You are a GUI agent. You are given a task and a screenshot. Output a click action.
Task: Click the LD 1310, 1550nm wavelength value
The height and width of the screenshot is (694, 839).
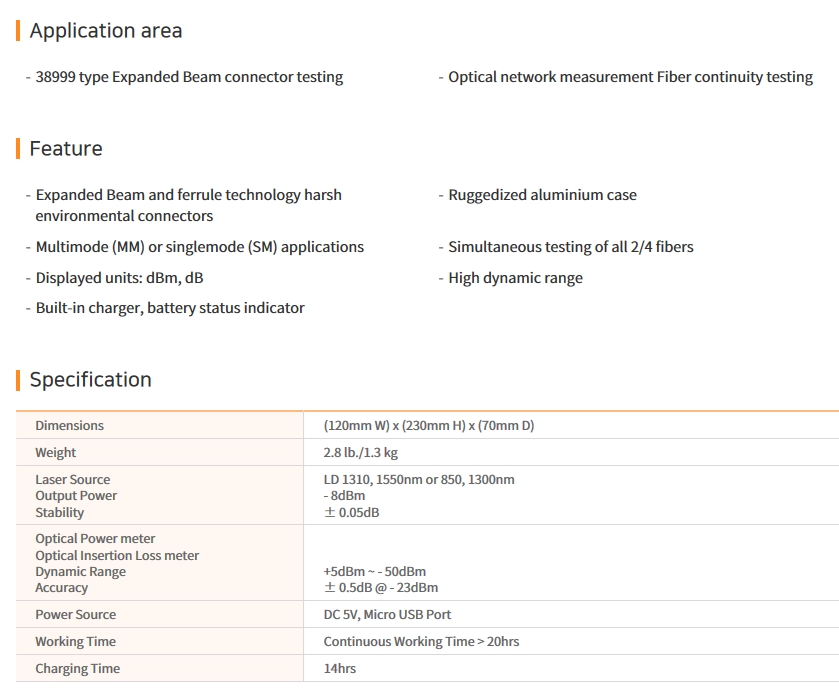coord(419,480)
